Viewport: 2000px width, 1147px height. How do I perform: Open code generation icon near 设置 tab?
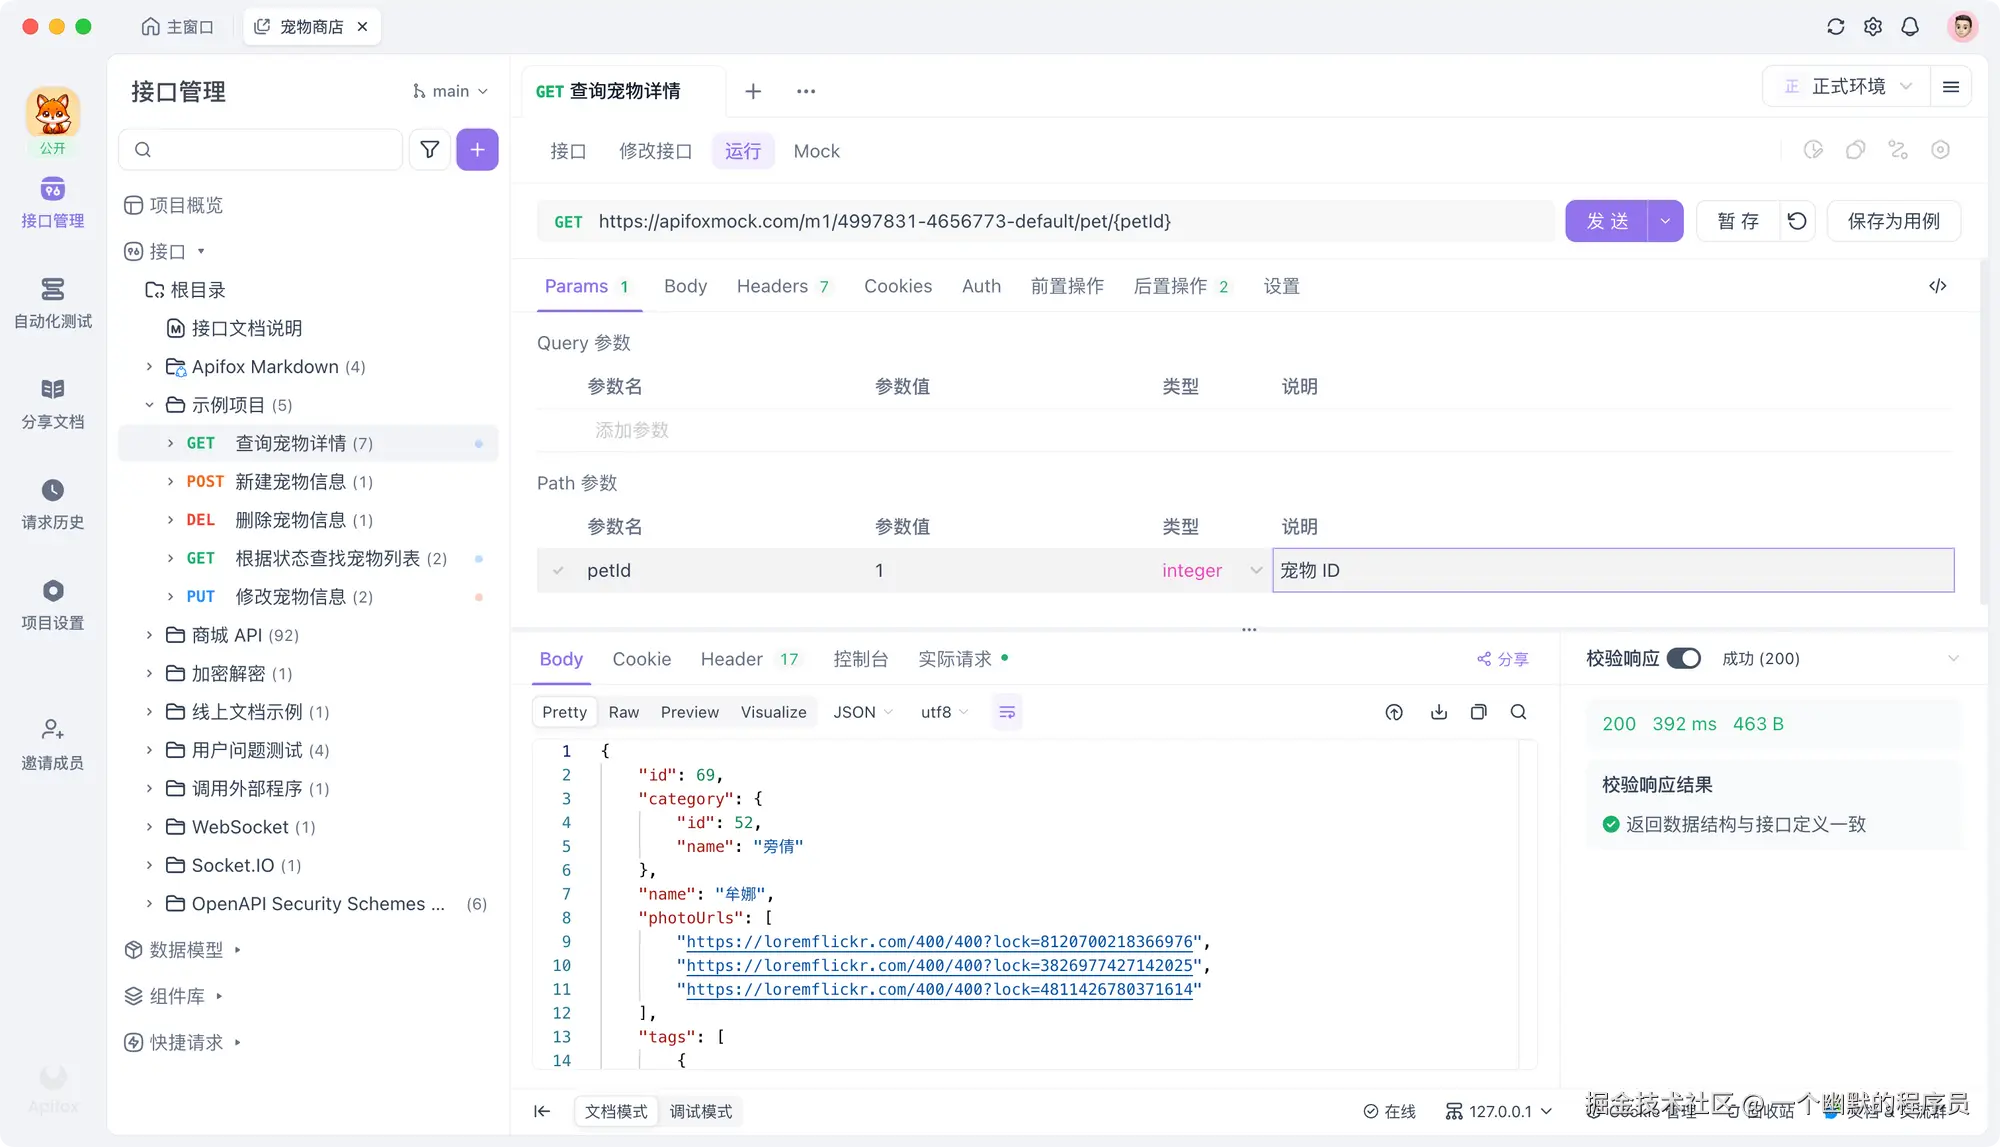(1937, 286)
